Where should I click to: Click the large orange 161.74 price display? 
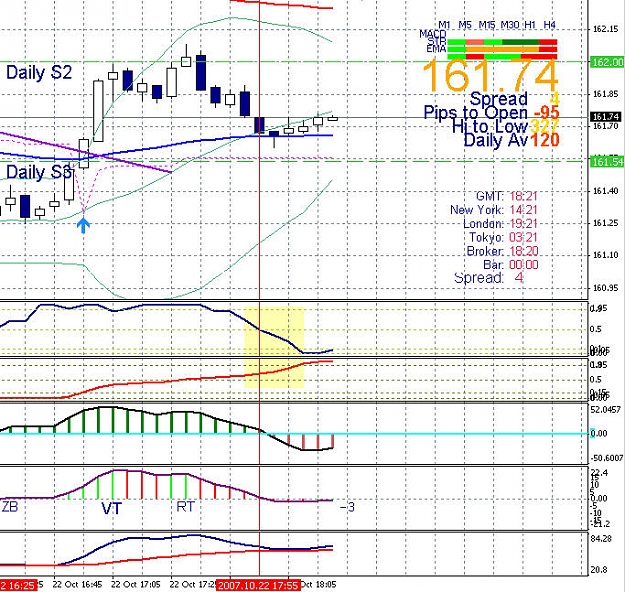490,76
